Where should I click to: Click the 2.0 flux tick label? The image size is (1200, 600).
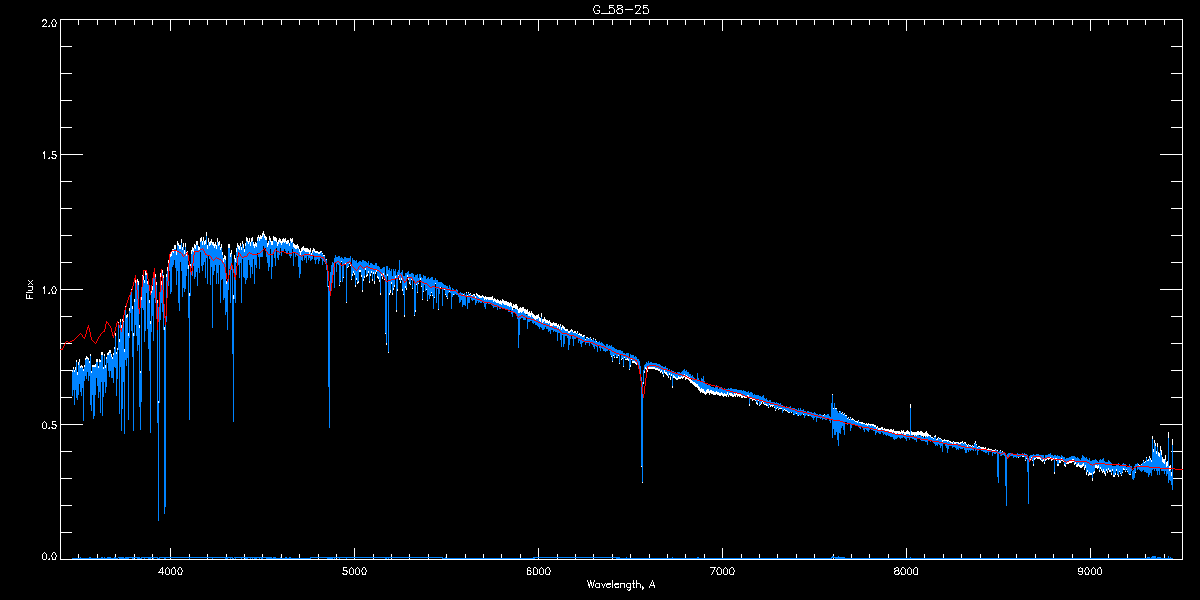point(47,21)
